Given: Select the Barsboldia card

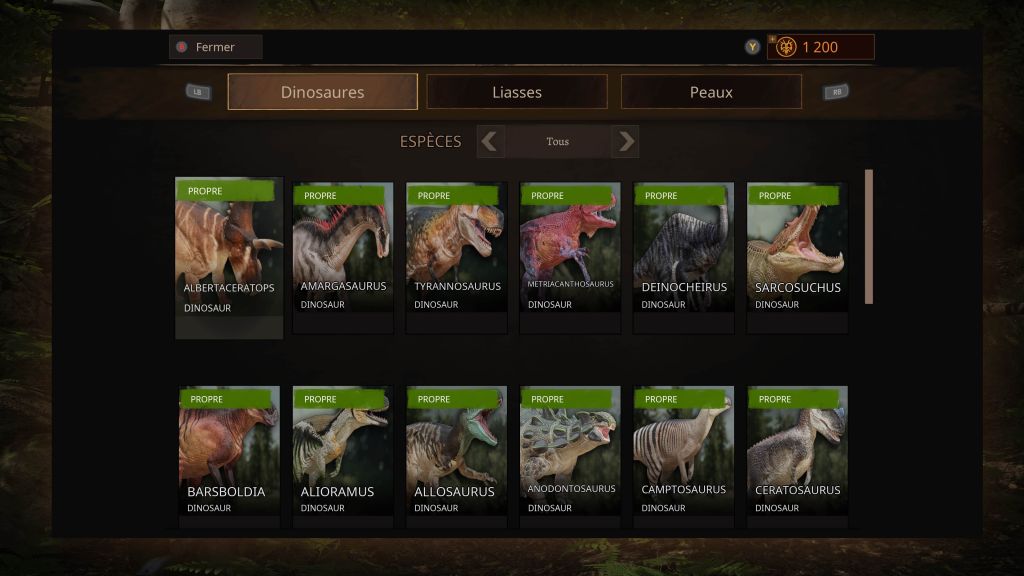Looking at the screenshot, I should (x=229, y=456).
